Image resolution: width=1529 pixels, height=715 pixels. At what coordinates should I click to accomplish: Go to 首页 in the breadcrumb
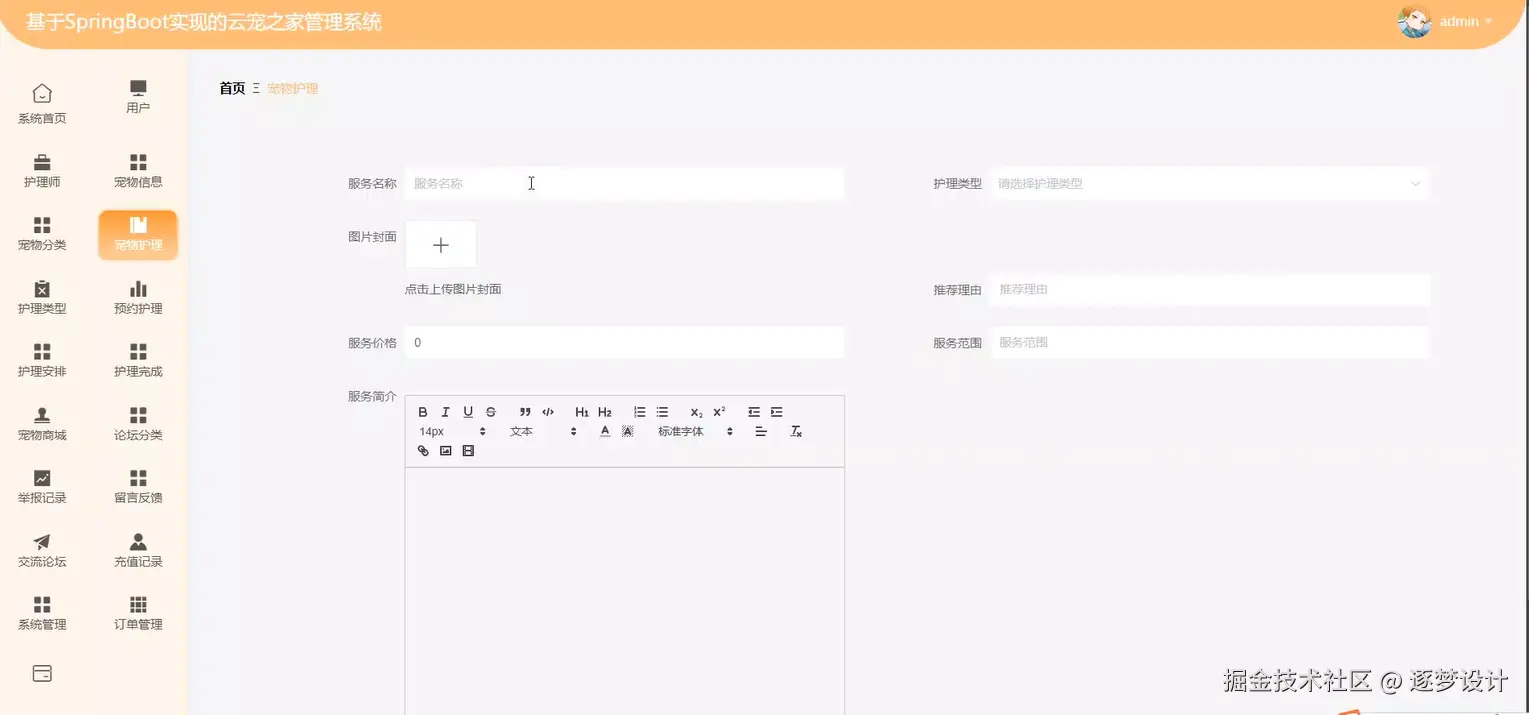pos(232,89)
